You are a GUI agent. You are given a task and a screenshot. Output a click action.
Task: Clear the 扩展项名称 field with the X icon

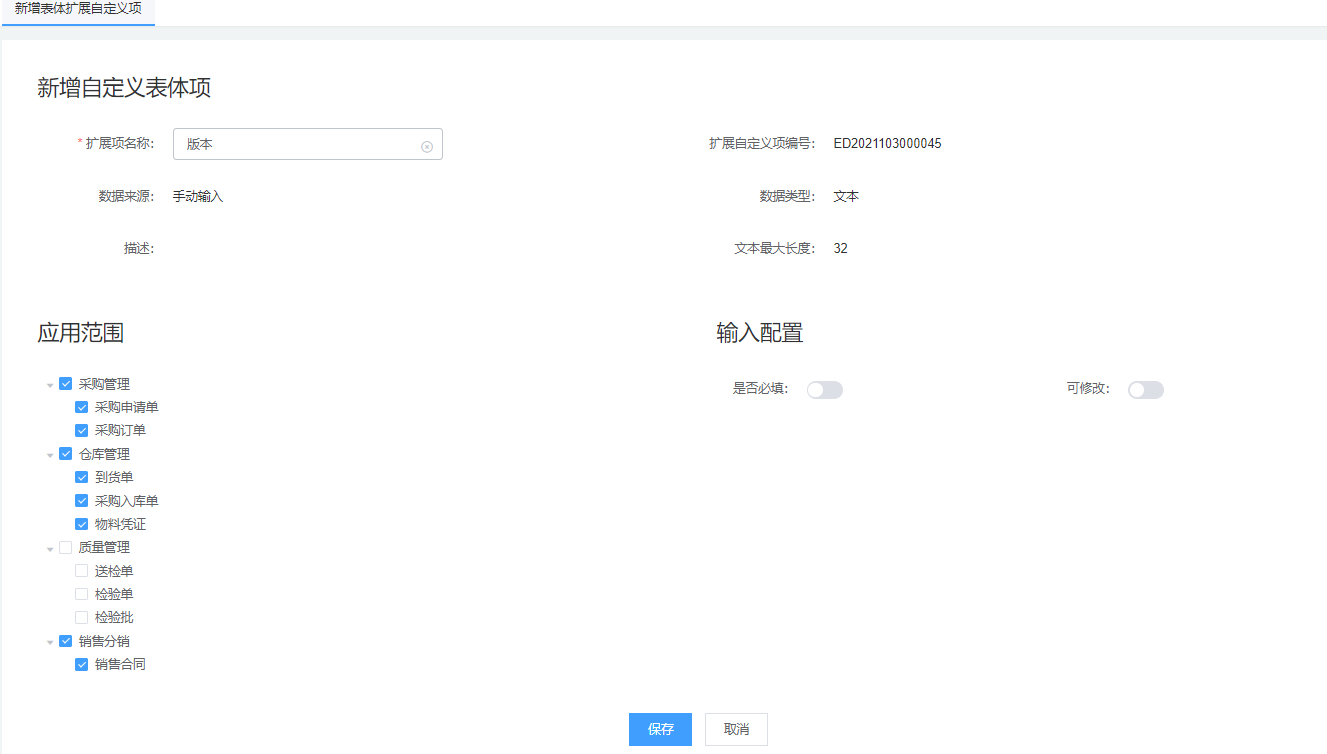tap(427, 146)
